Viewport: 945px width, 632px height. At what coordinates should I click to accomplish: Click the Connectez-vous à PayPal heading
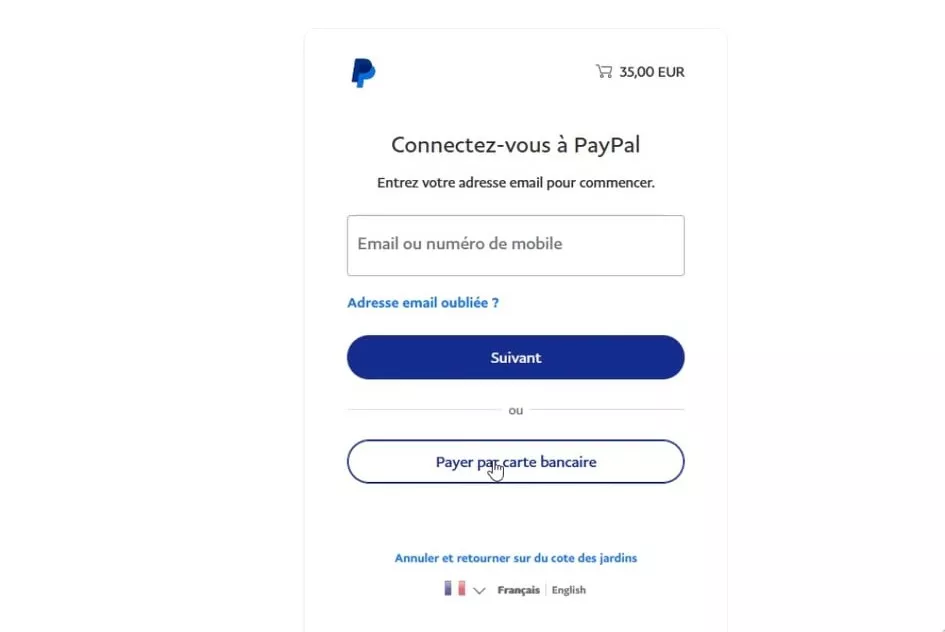[x=516, y=145]
